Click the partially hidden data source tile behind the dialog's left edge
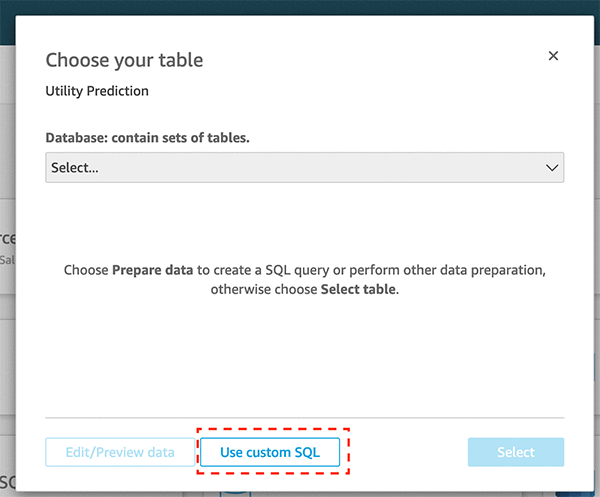Viewport: 600px width, 497px height. coord(7,245)
